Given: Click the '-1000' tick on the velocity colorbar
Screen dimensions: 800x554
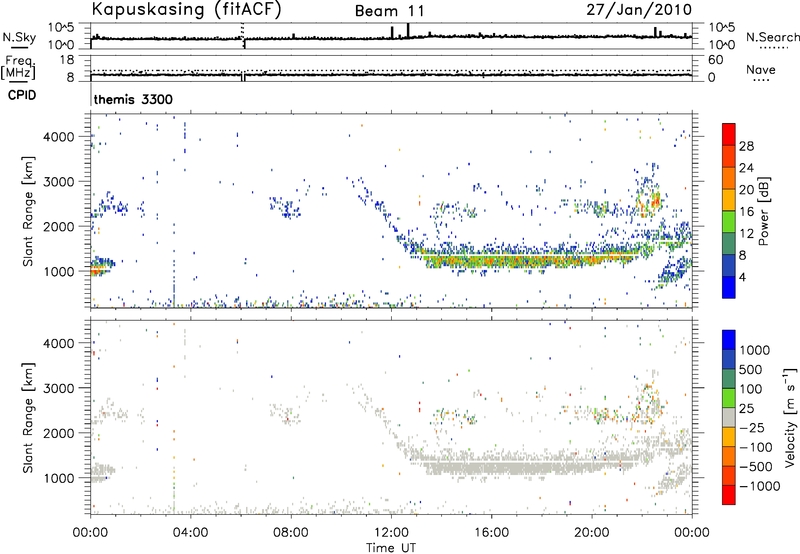Looking at the screenshot, I should point(760,486).
